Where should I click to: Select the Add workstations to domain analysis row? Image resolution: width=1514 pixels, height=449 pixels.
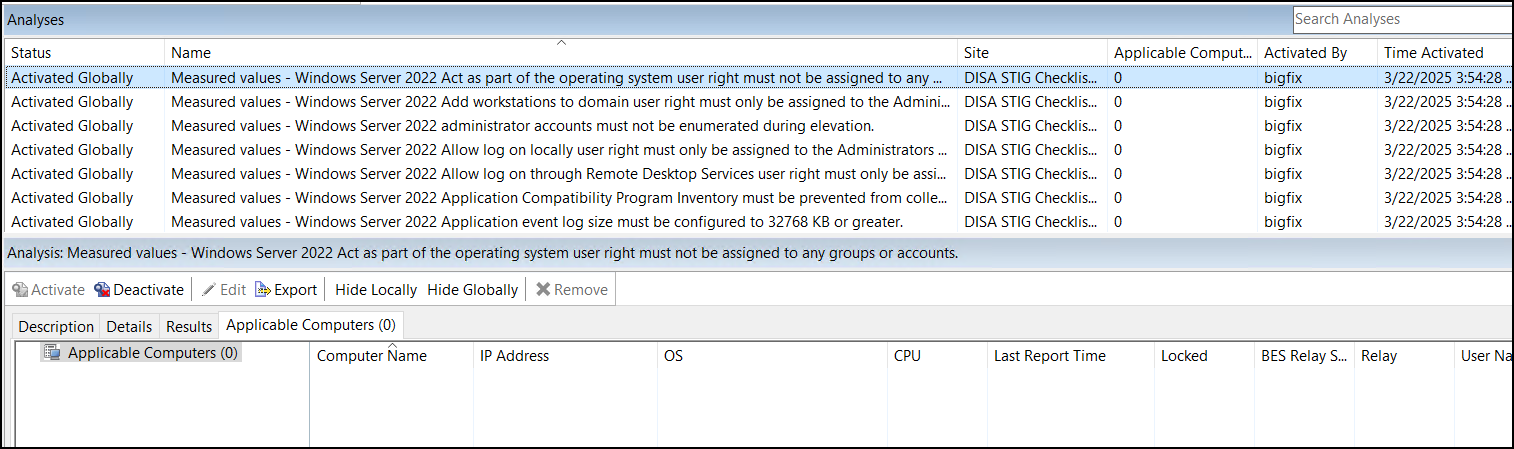(557, 102)
